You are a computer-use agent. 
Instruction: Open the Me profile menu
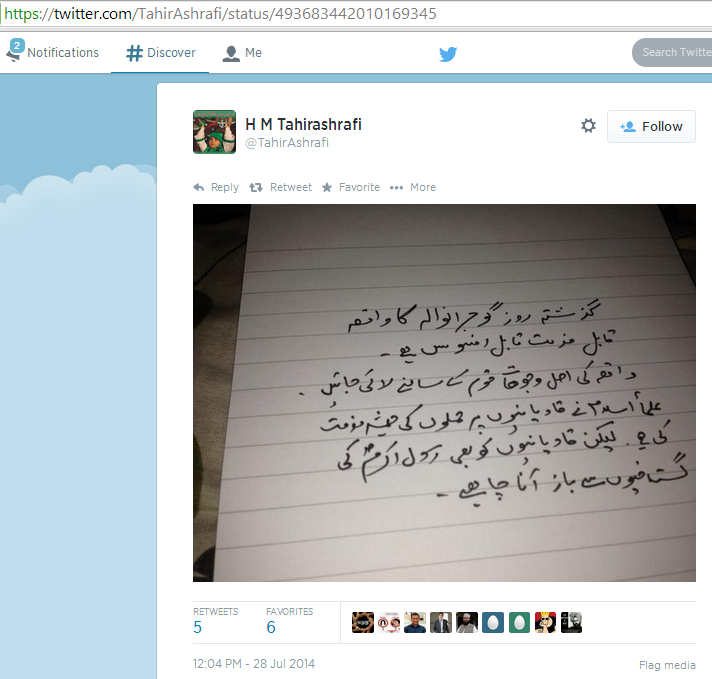[242, 53]
